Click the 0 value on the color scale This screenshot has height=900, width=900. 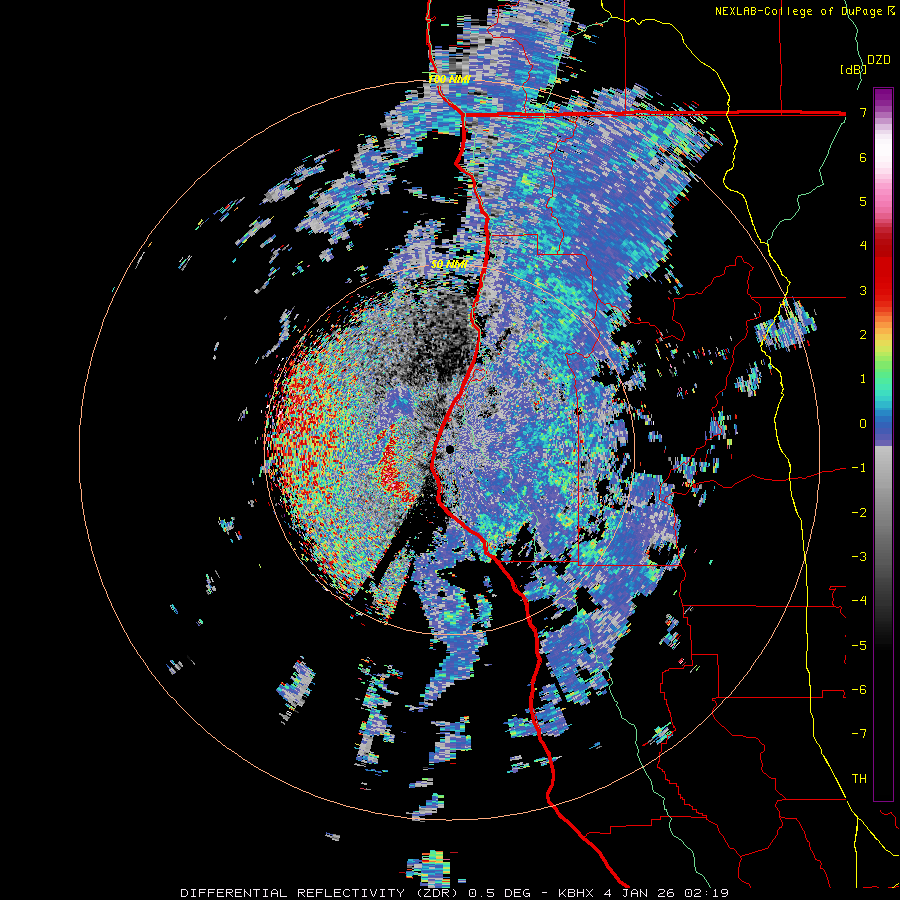point(863,424)
